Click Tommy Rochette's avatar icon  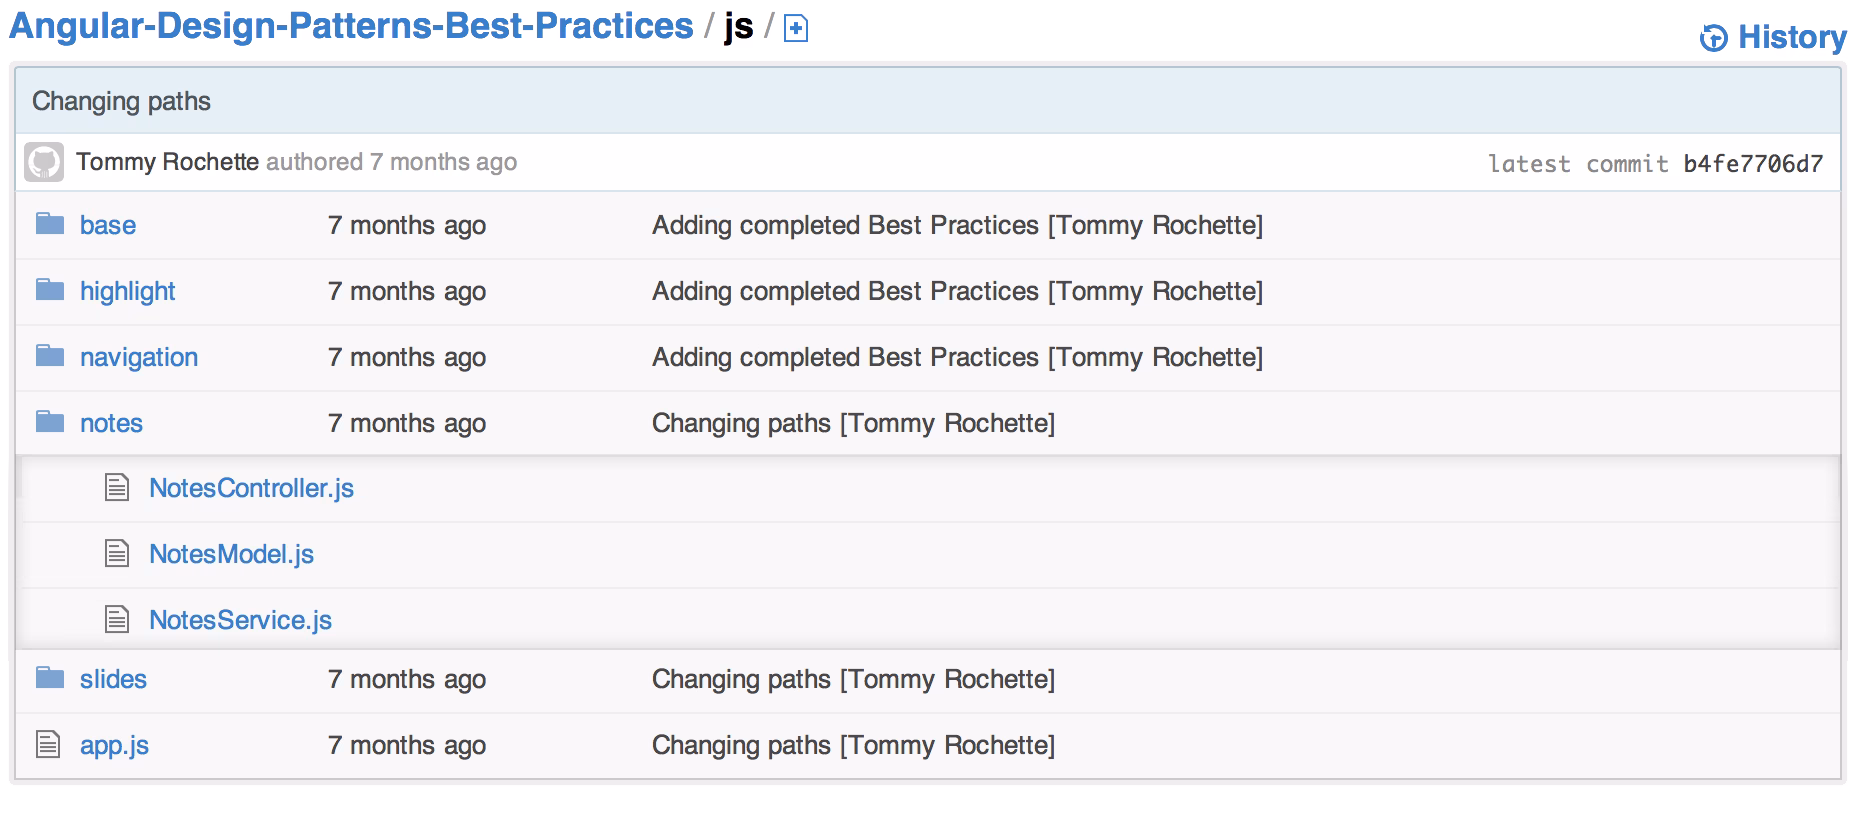44,162
